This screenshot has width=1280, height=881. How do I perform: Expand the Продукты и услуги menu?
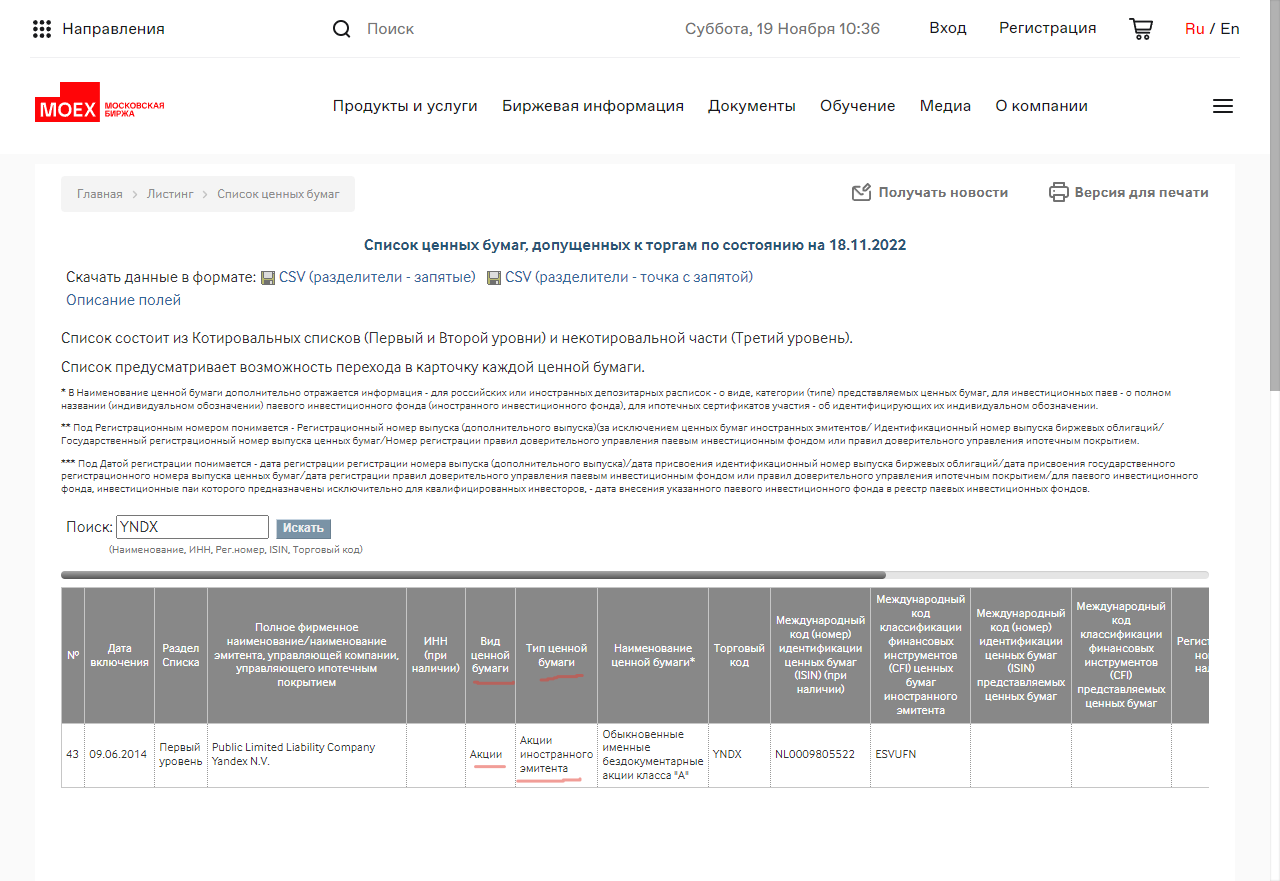pos(405,106)
